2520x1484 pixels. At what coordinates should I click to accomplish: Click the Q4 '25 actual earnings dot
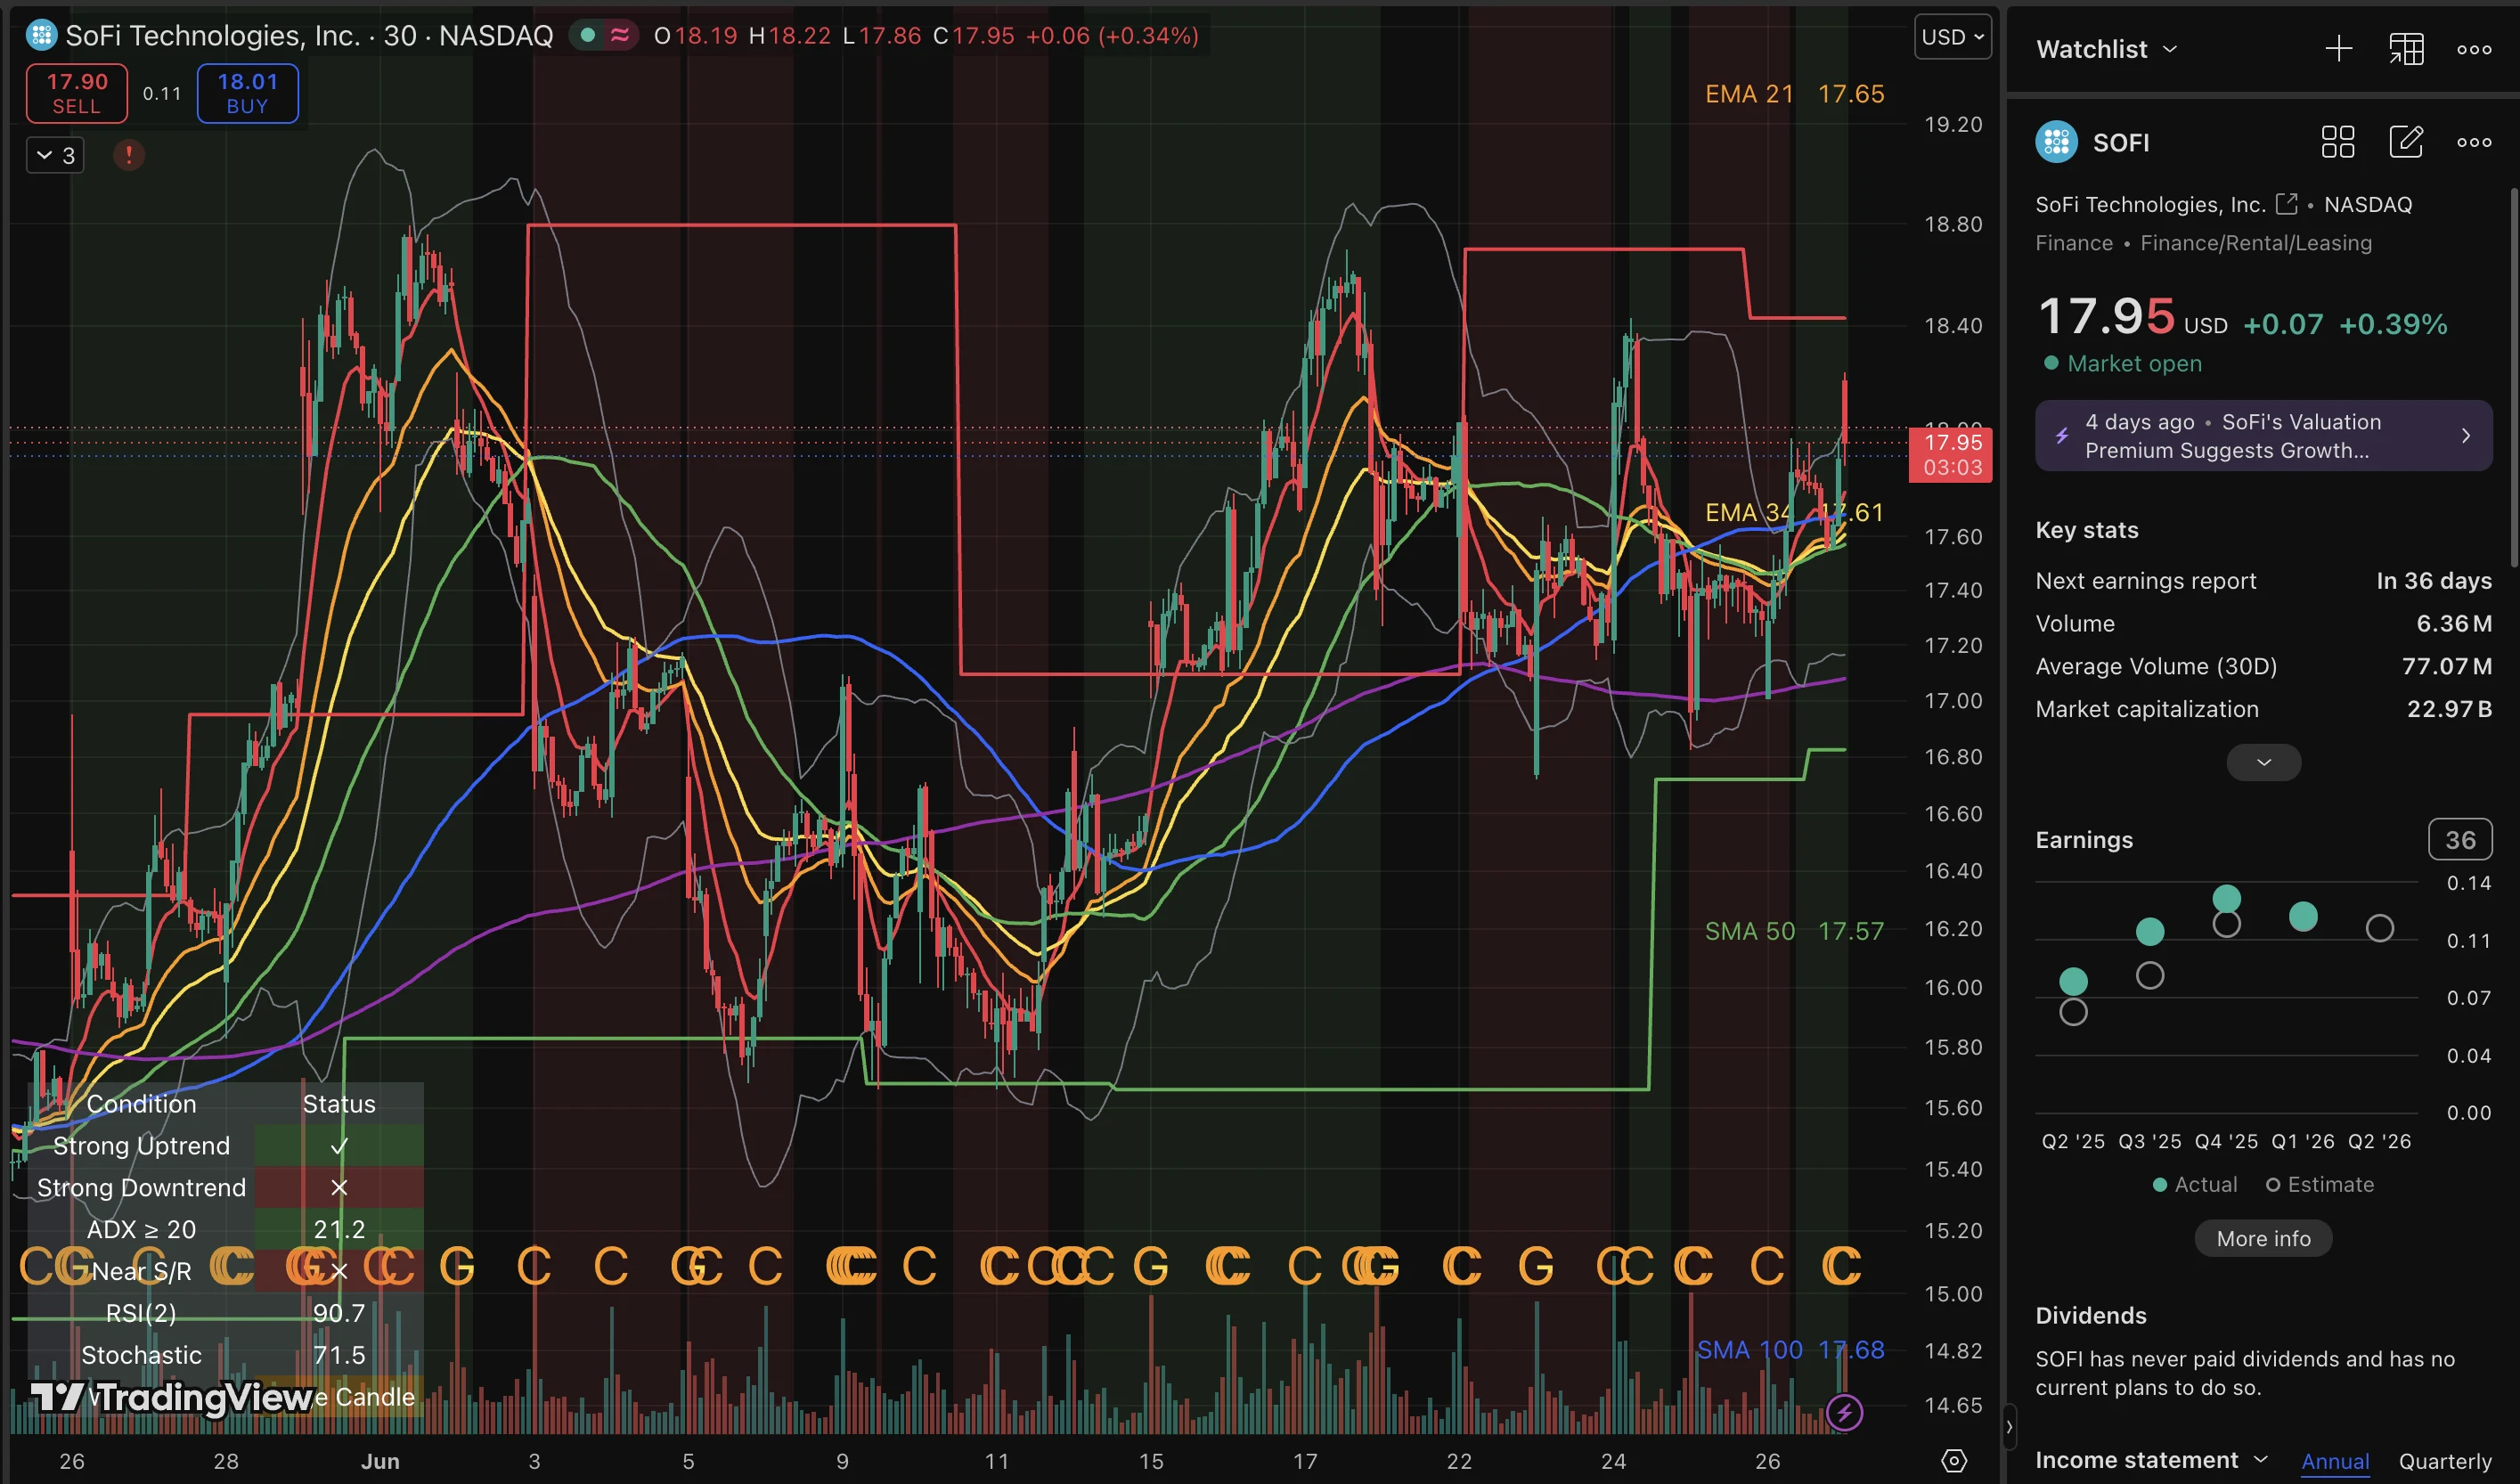2226,898
